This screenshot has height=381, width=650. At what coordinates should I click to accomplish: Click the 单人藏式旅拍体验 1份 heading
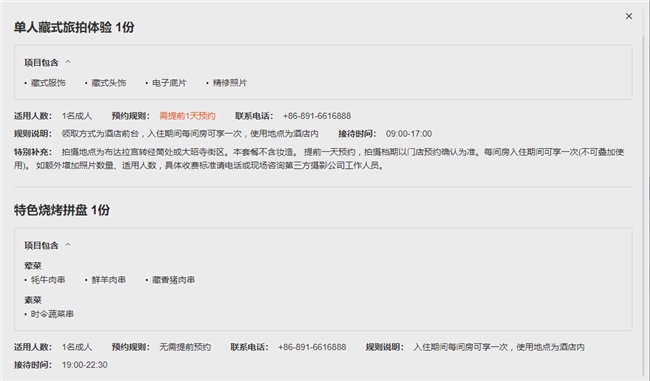(x=74, y=27)
